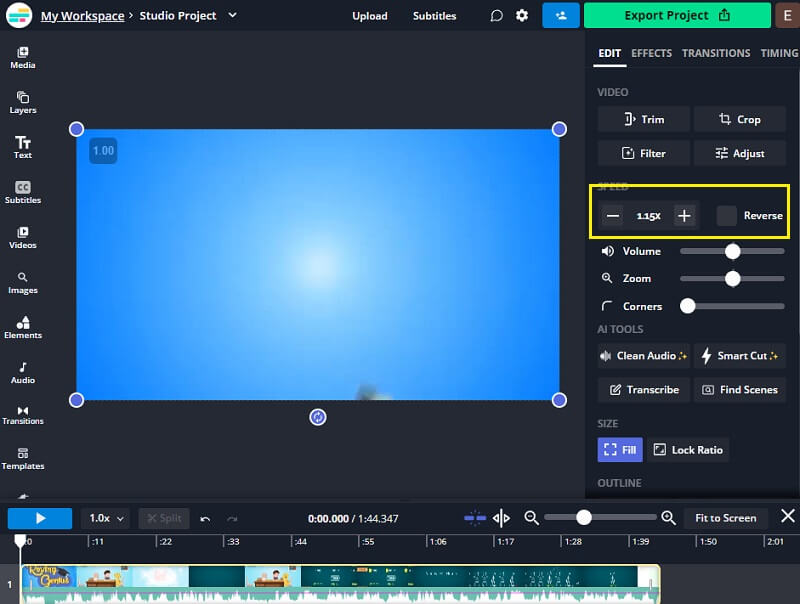The width and height of the screenshot is (800, 604).
Task: Open the Subtitles panel in the sidebar
Action: (22, 193)
